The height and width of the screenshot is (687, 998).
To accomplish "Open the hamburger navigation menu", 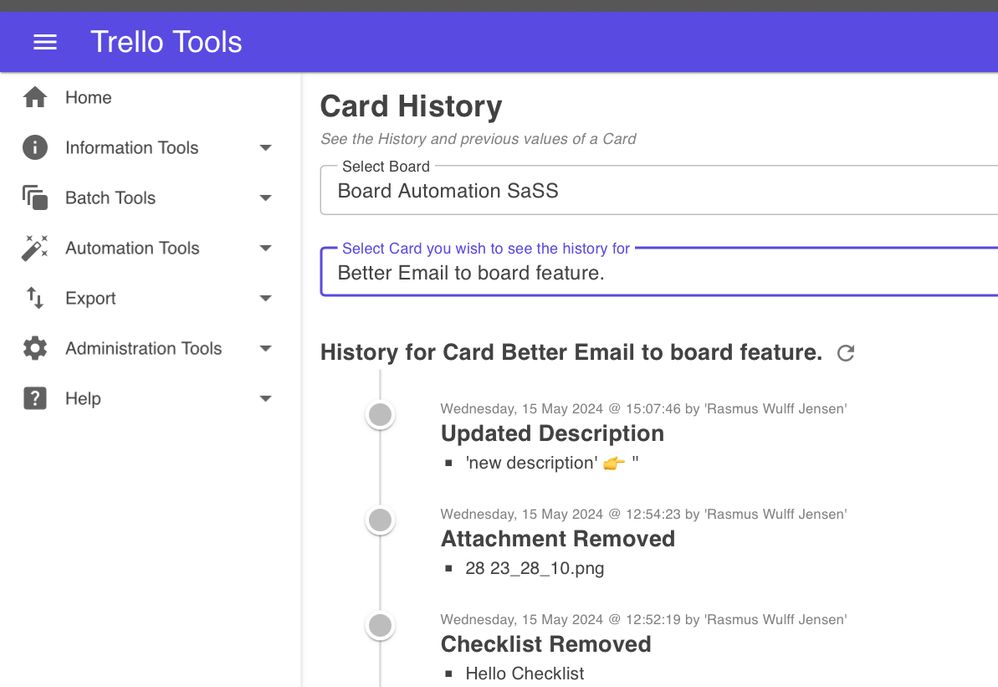I will (45, 42).
